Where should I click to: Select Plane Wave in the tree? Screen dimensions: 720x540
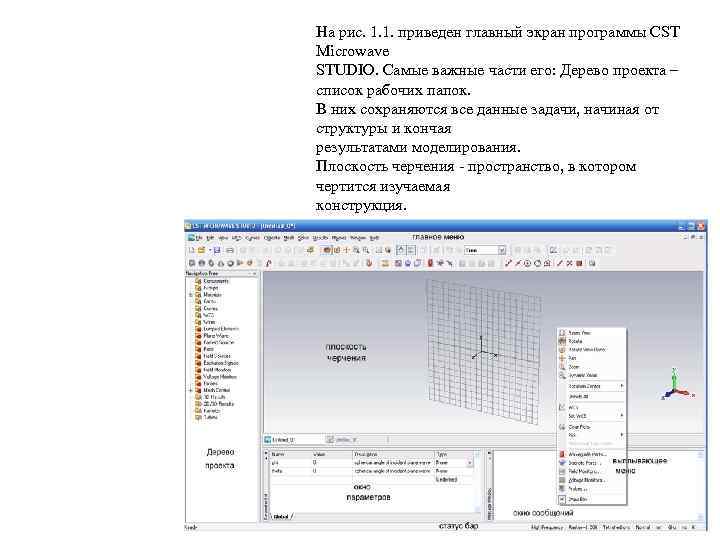(216, 336)
